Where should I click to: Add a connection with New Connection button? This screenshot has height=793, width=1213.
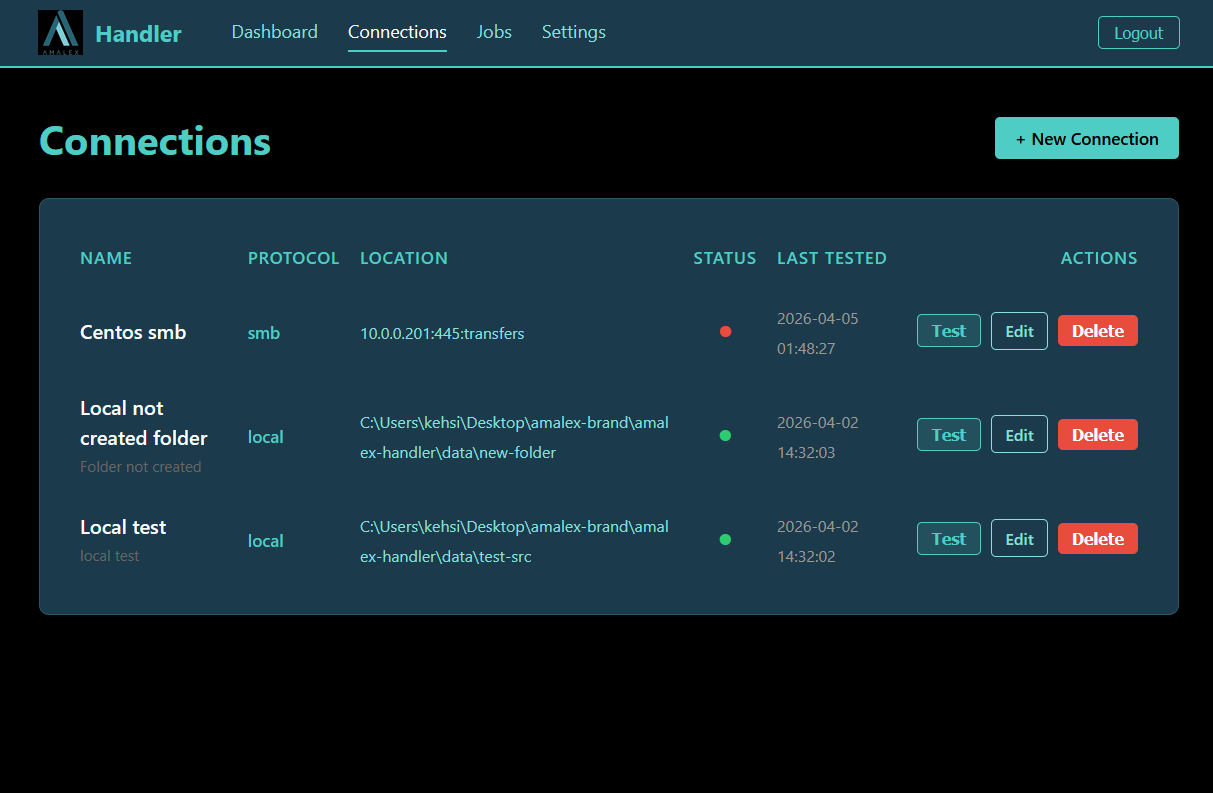coord(1087,138)
